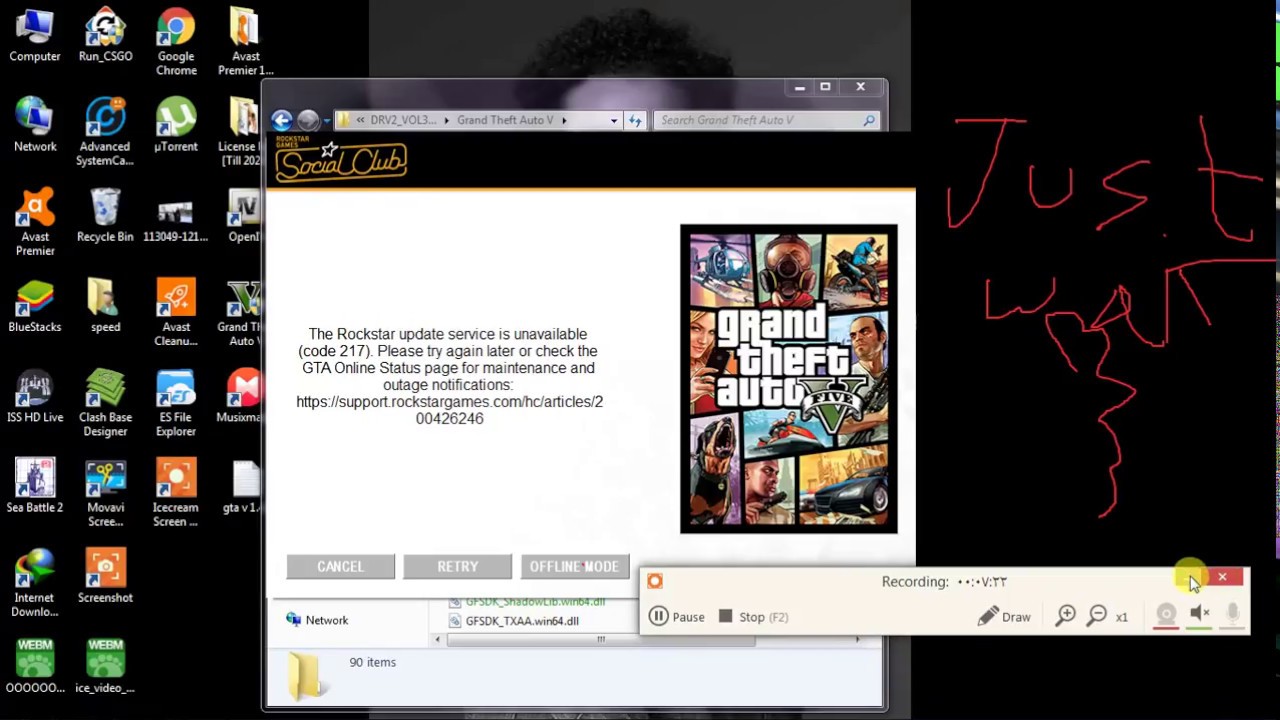The width and height of the screenshot is (1280, 720).
Task: Activate the Draw pencil tool
Action: (x=1004, y=617)
